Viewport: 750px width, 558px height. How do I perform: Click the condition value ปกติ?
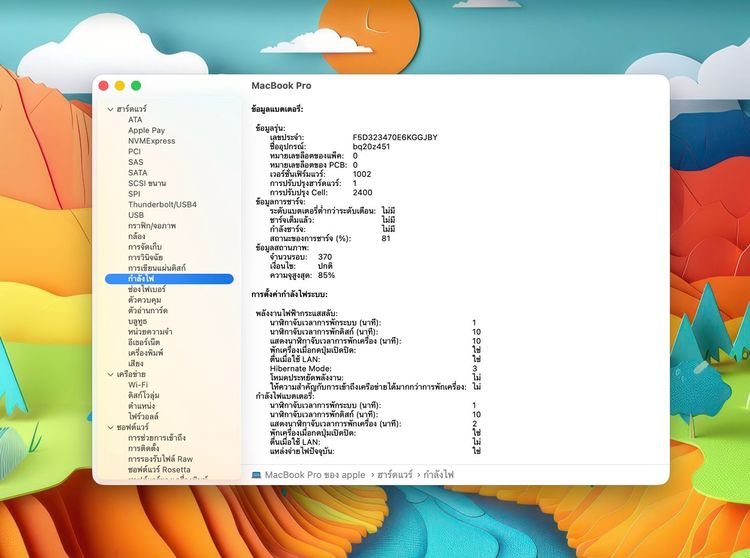point(325,266)
